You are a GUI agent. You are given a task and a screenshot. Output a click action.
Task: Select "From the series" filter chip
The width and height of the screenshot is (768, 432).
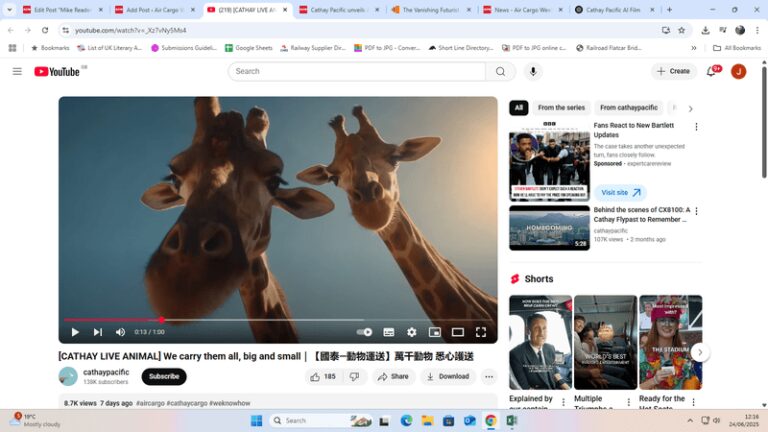(561, 108)
